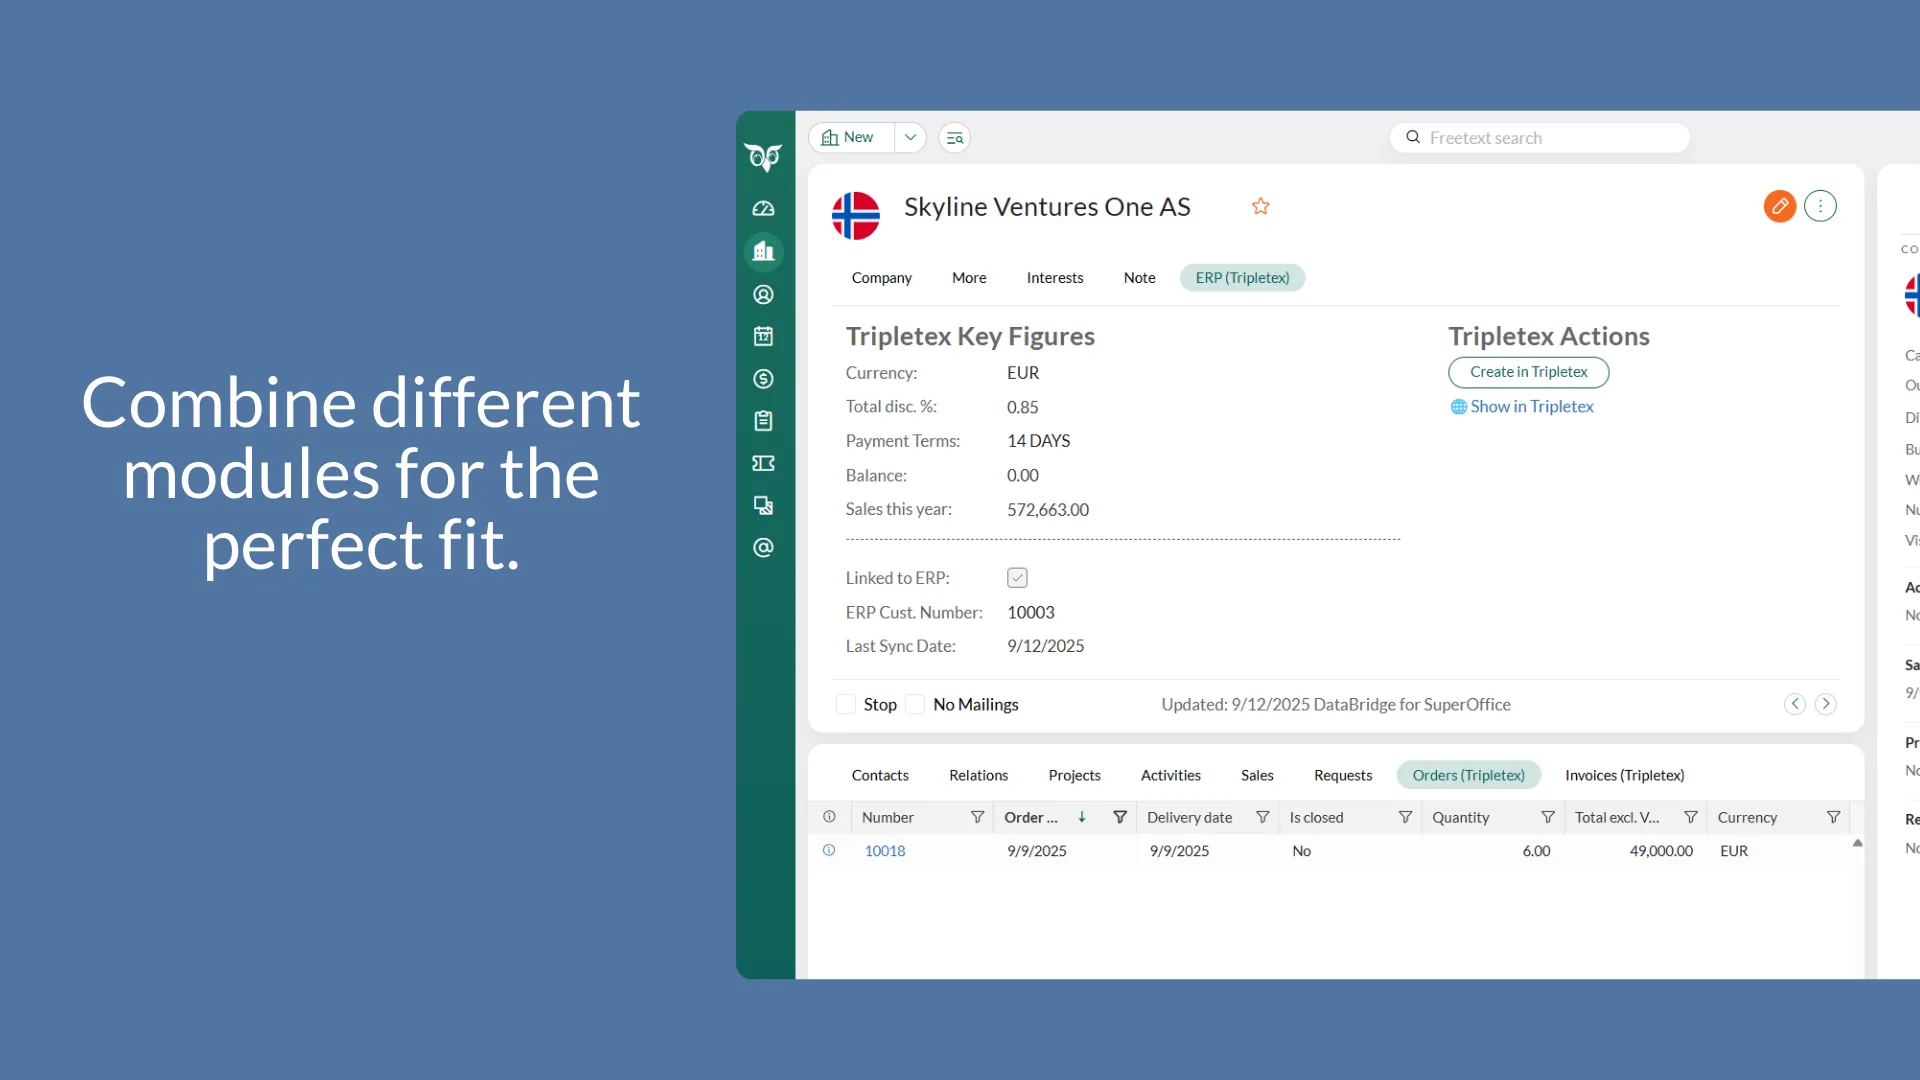Open the Sales dollar icon in sidebar
The height and width of the screenshot is (1080, 1920).
[763, 379]
